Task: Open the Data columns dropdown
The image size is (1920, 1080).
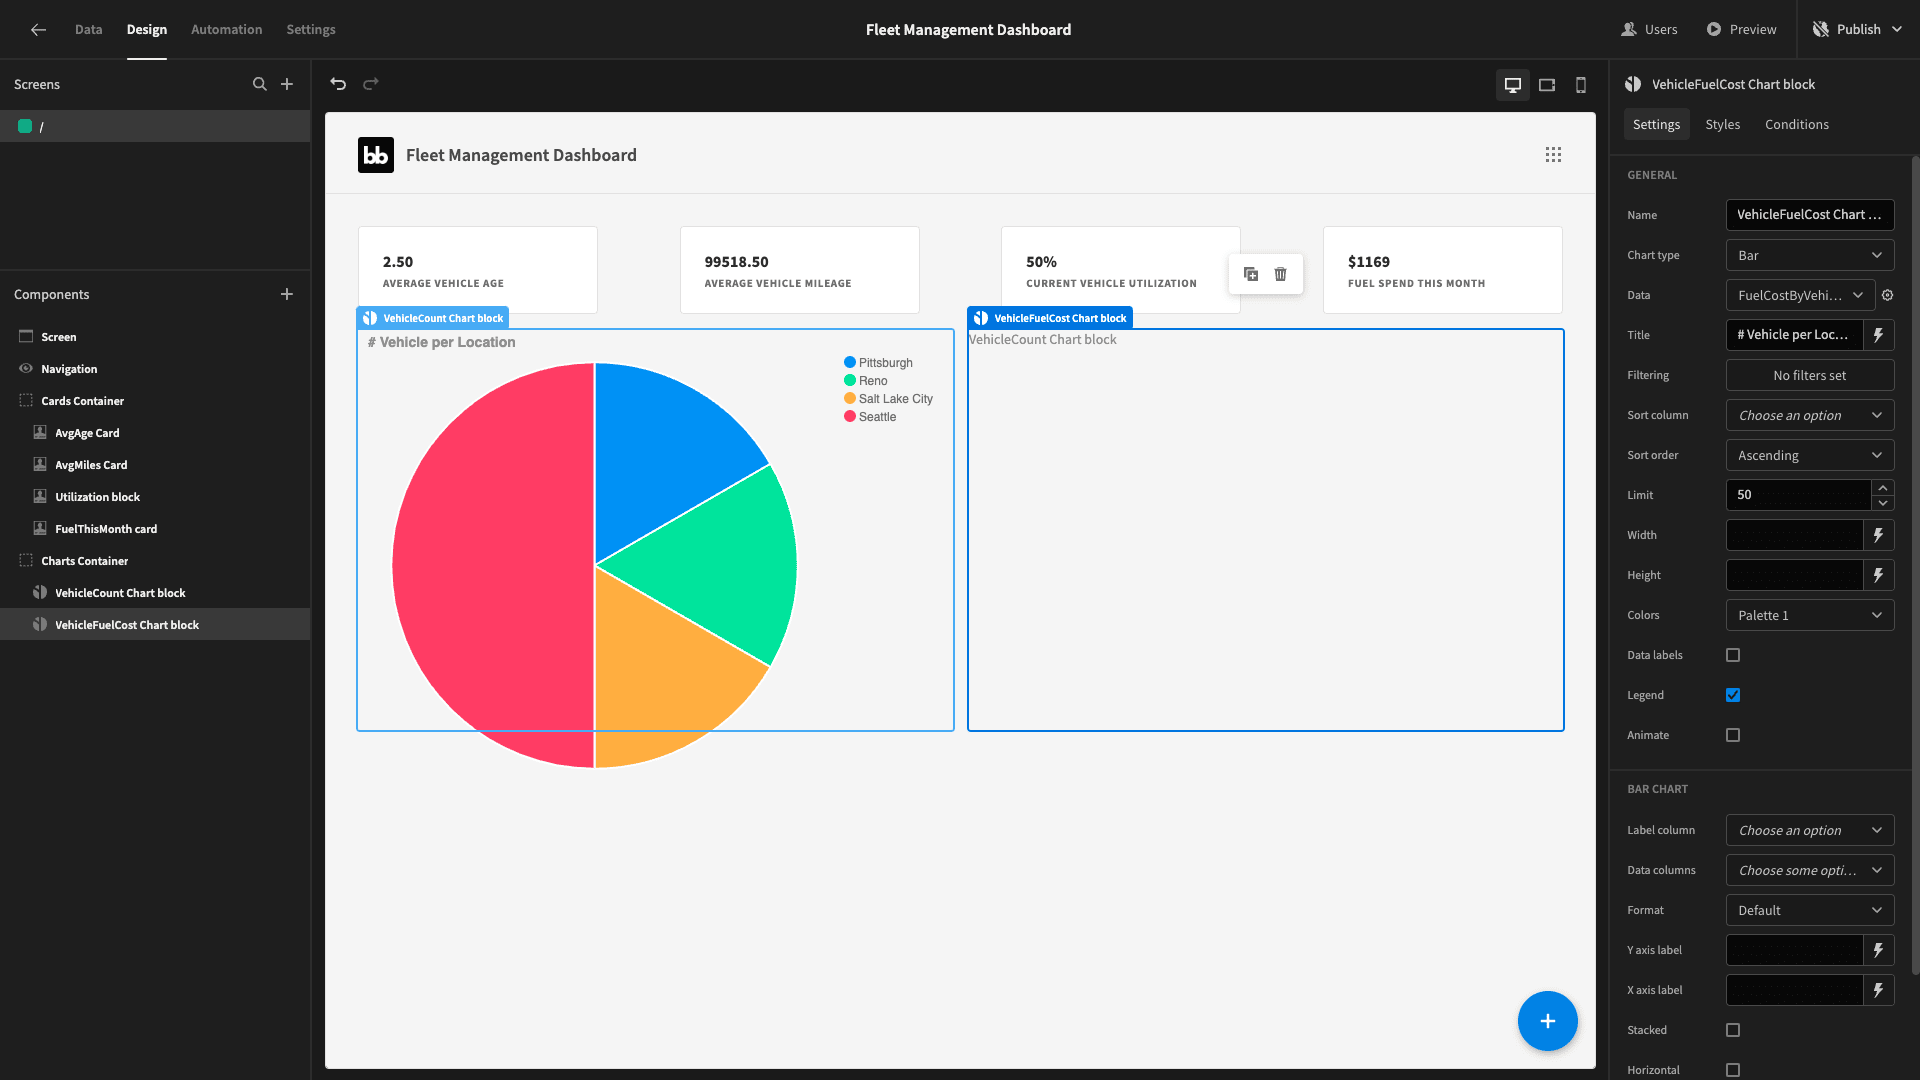Action: pos(1810,870)
